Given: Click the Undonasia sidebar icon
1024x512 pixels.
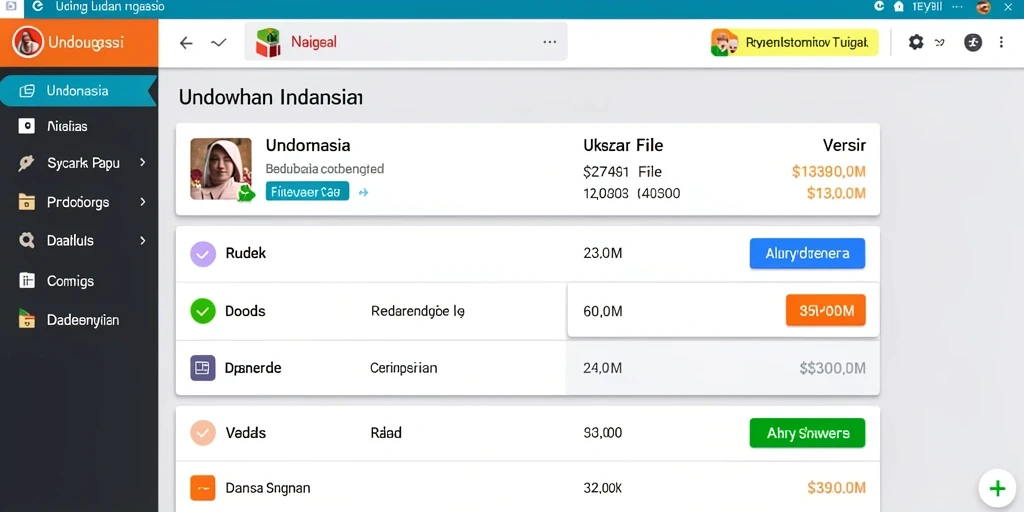Looking at the screenshot, I should pos(27,91).
